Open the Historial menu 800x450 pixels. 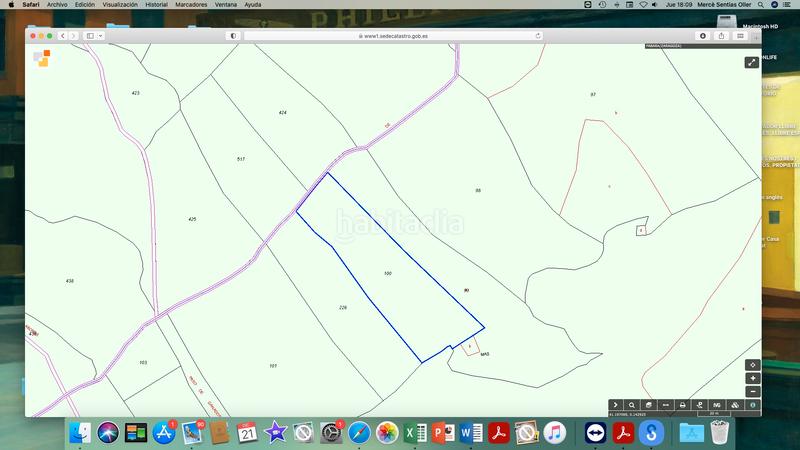(156, 4)
